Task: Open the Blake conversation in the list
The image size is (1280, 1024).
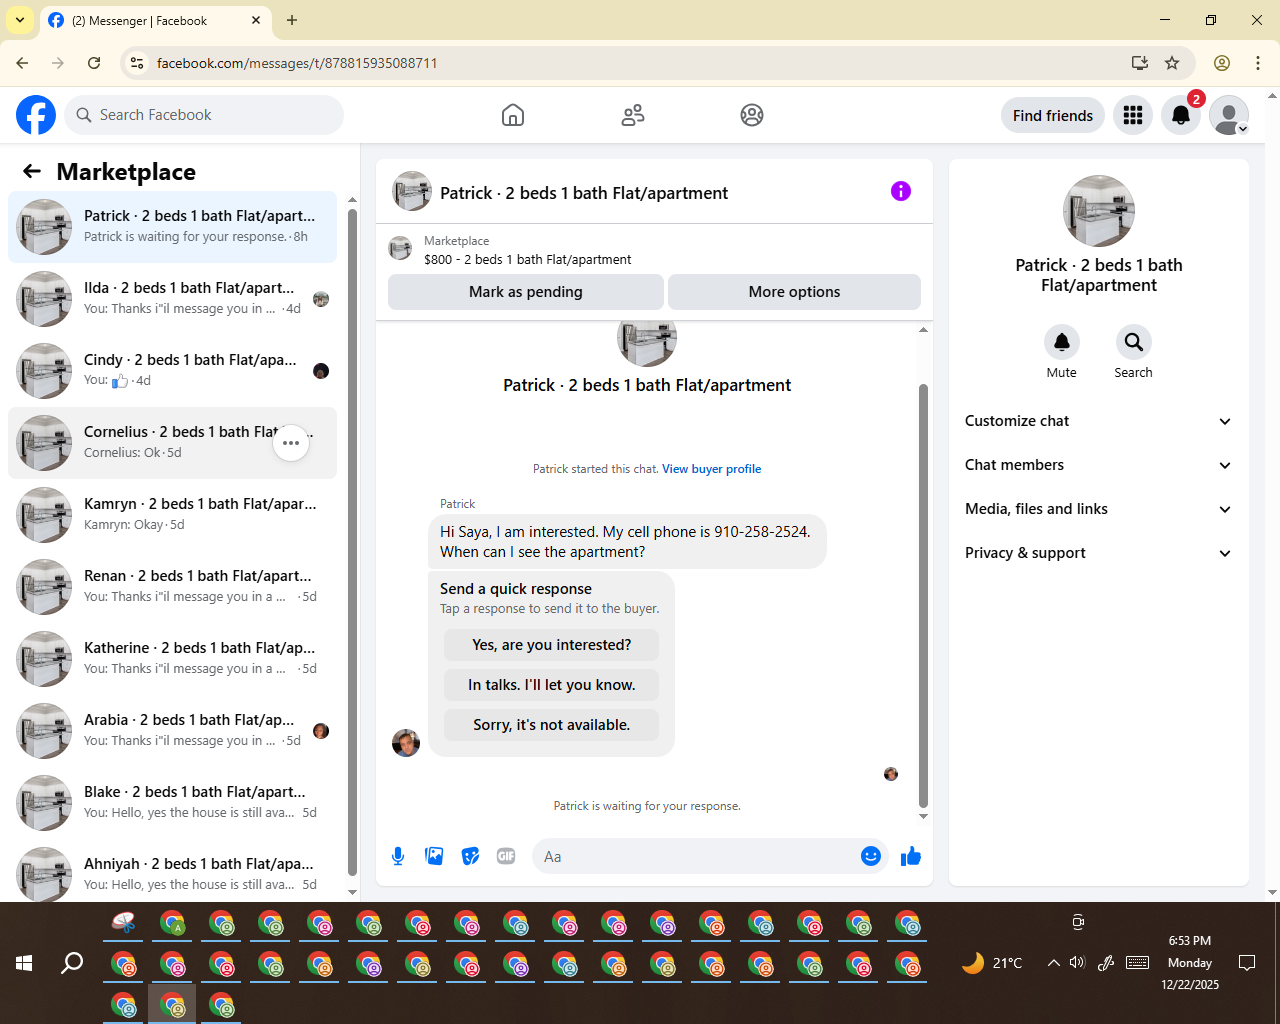Action: point(172,803)
